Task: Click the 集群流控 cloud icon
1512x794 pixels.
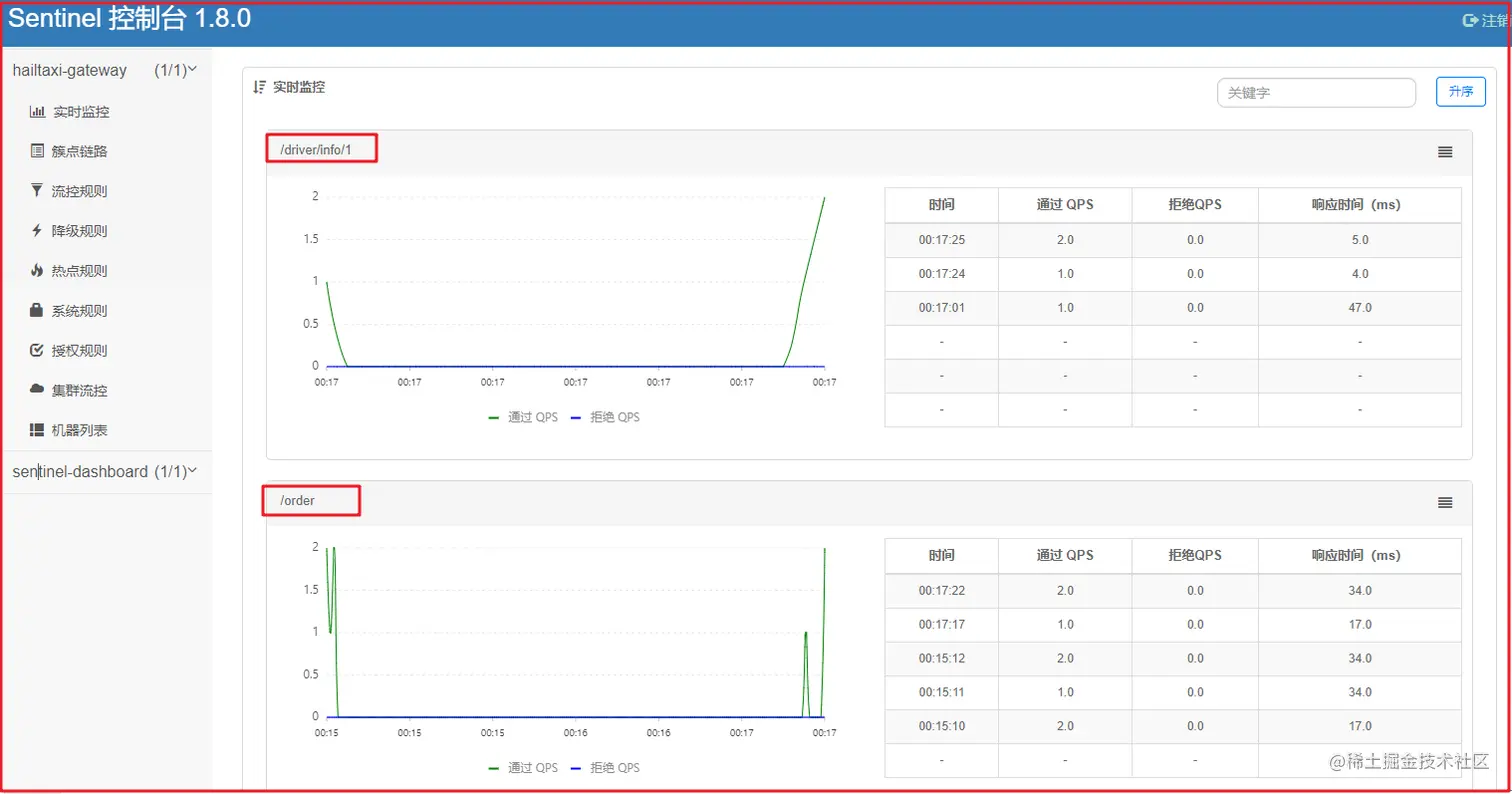Action: click(x=37, y=389)
